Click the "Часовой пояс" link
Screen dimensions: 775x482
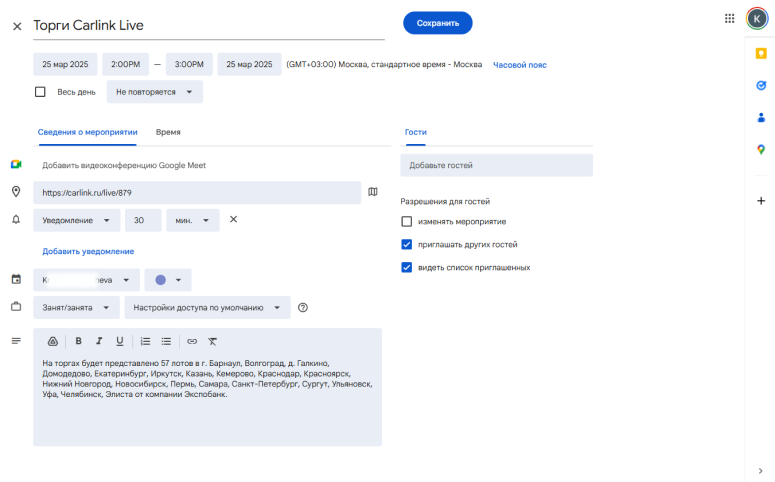pyautogui.click(x=519, y=65)
